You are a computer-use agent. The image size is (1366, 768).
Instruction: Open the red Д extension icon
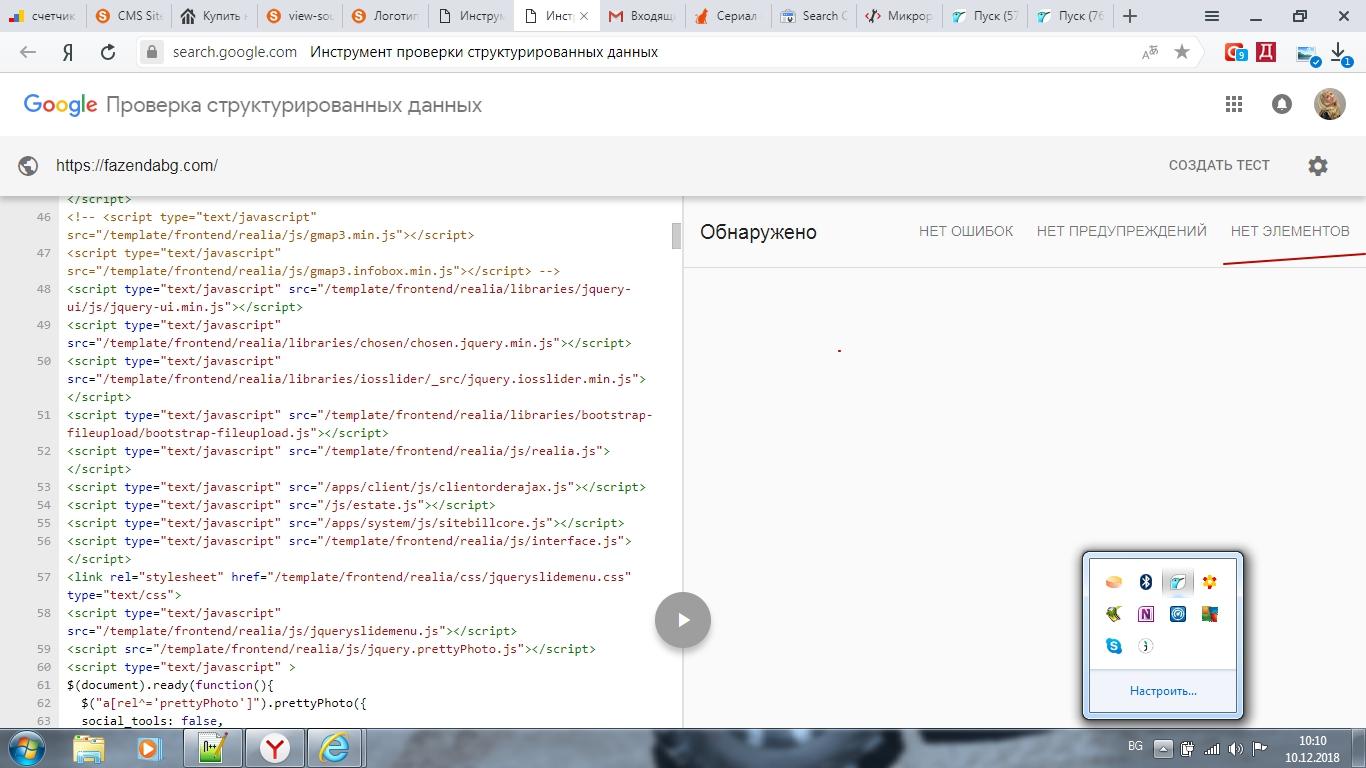click(x=1266, y=52)
